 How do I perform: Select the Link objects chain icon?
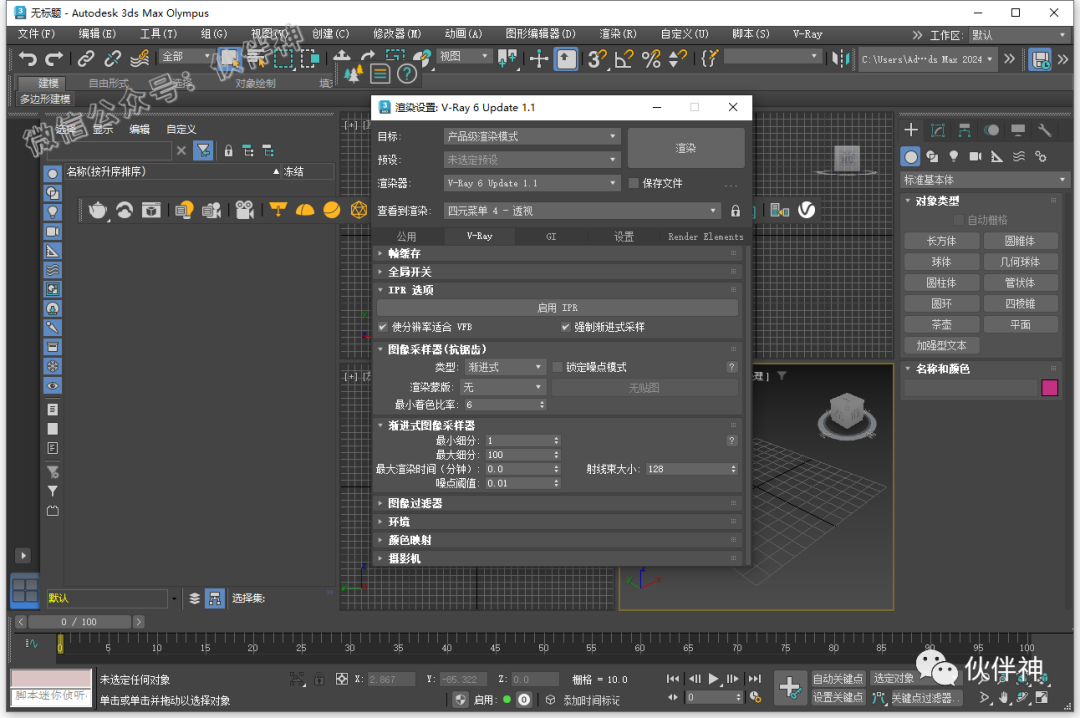(85, 59)
